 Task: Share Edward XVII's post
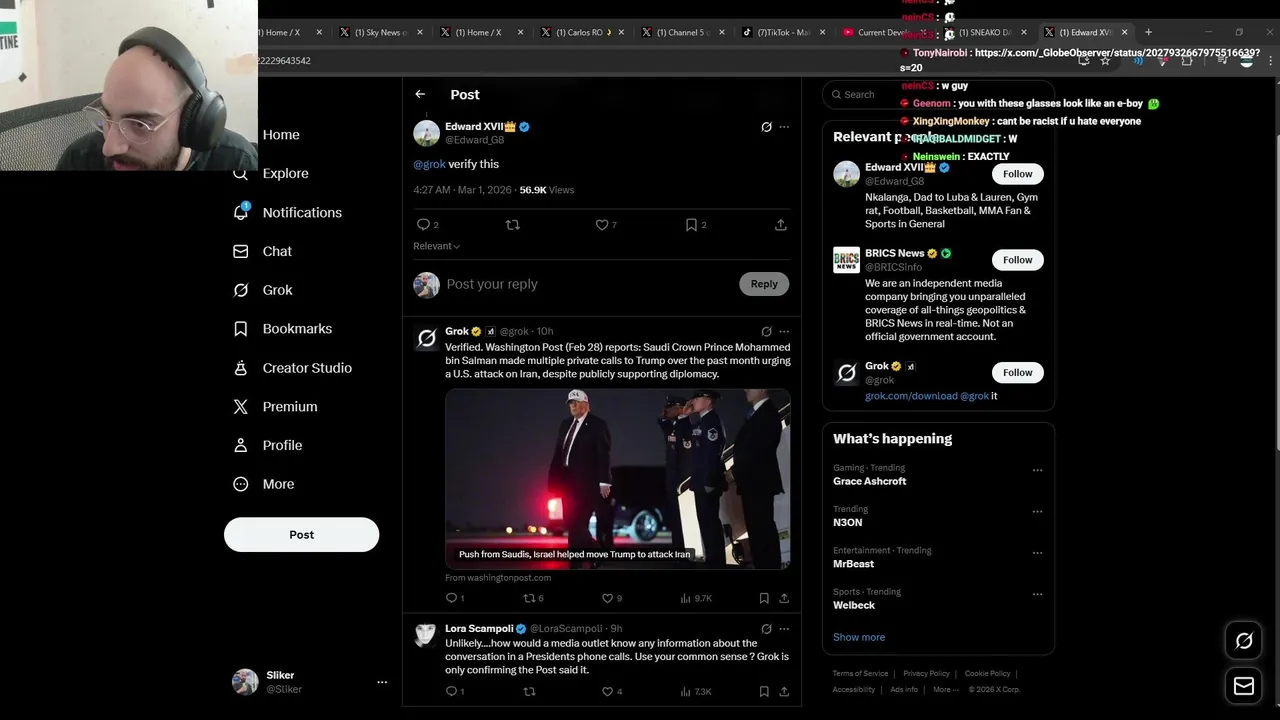(x=781, y=225)
